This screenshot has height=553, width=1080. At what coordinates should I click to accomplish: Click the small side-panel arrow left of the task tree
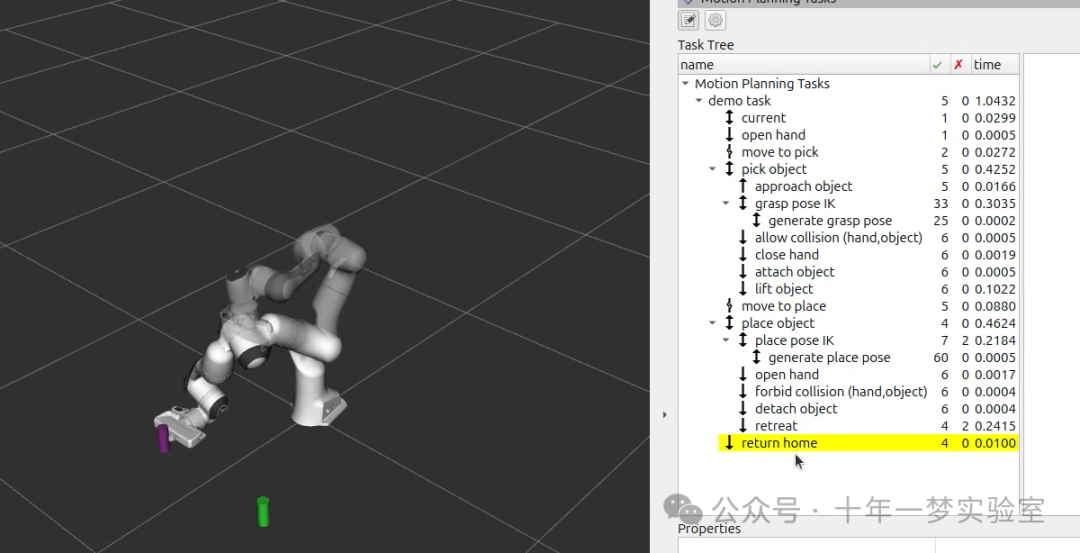[x=665, y=415]
